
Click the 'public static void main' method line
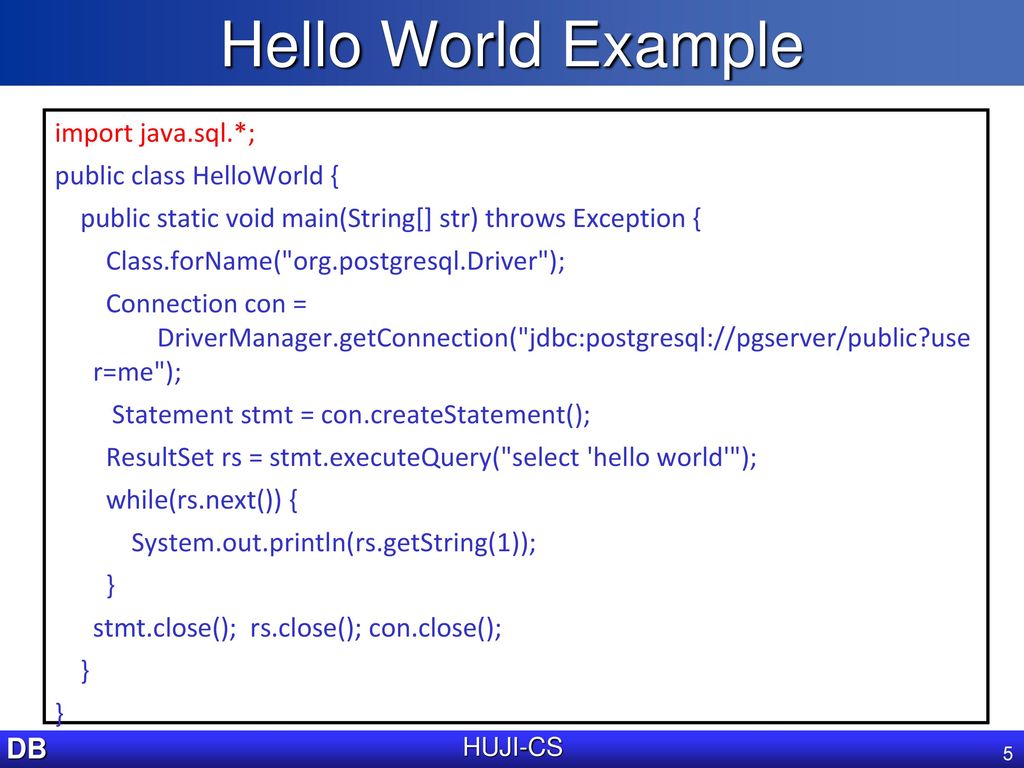391,218
